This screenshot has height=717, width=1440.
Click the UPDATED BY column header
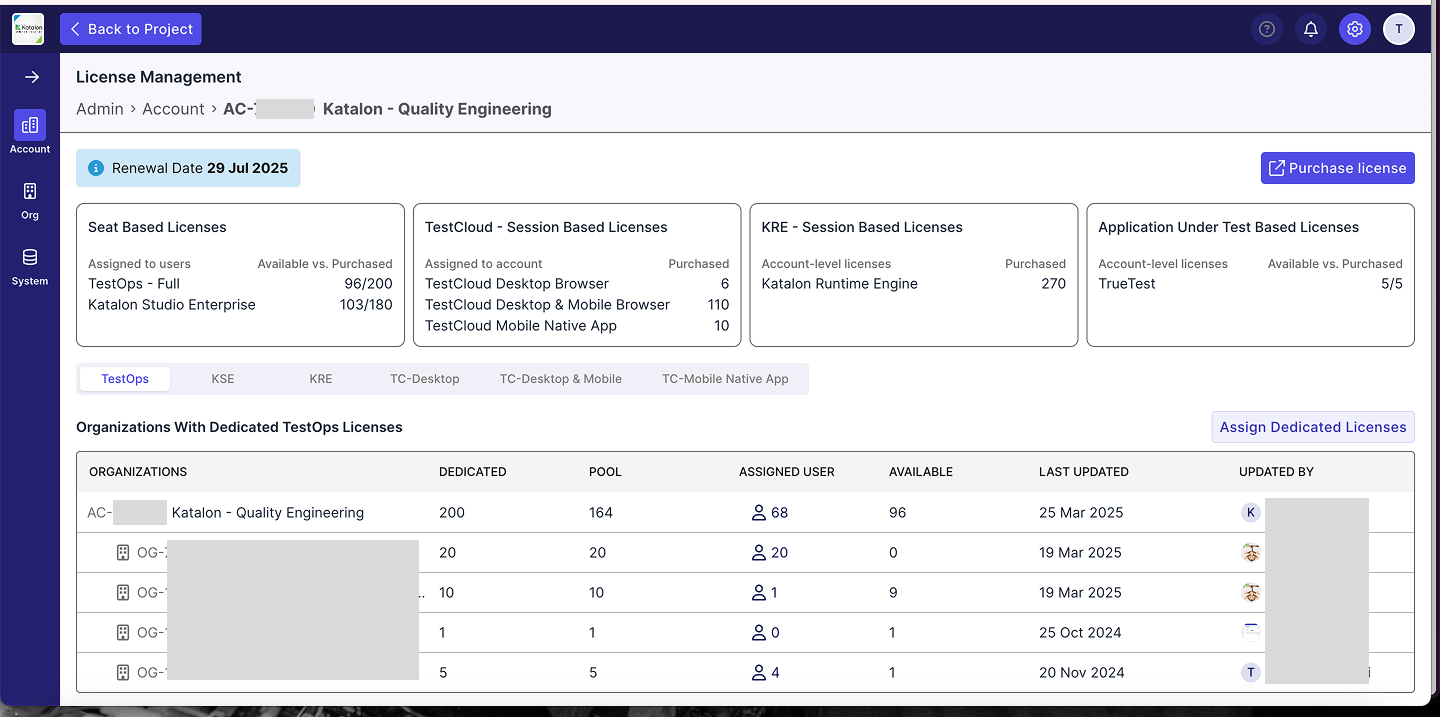[x=1276, y=472]
